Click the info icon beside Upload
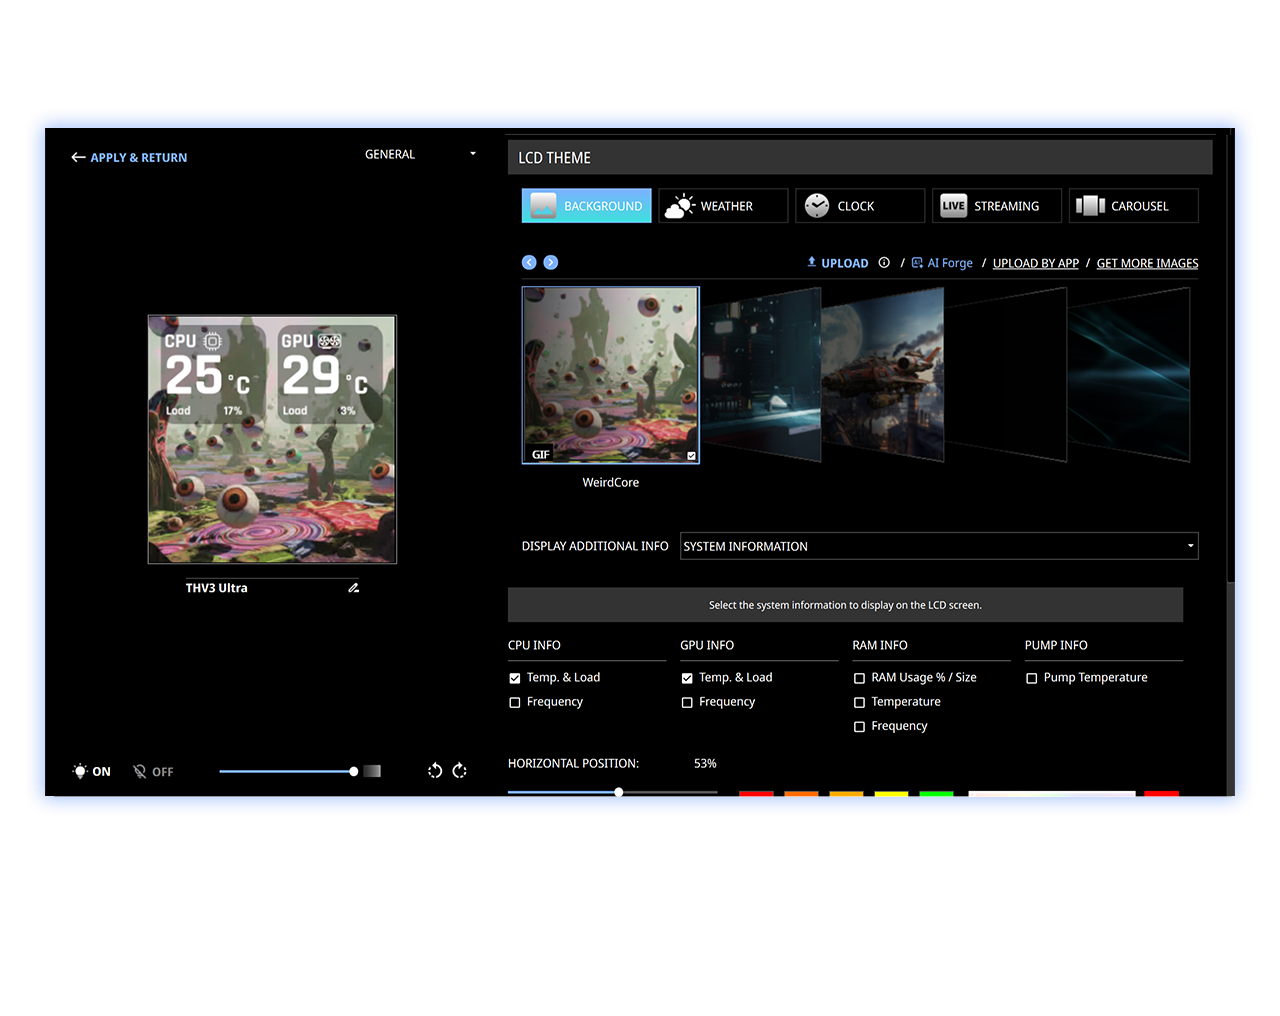This screenshot has height=1016, width=1280. pyautogui.click(x=884, y=263)
